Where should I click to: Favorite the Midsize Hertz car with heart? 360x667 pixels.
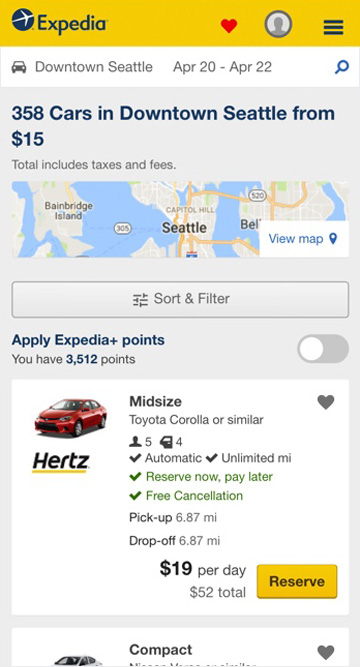[326, 402]
